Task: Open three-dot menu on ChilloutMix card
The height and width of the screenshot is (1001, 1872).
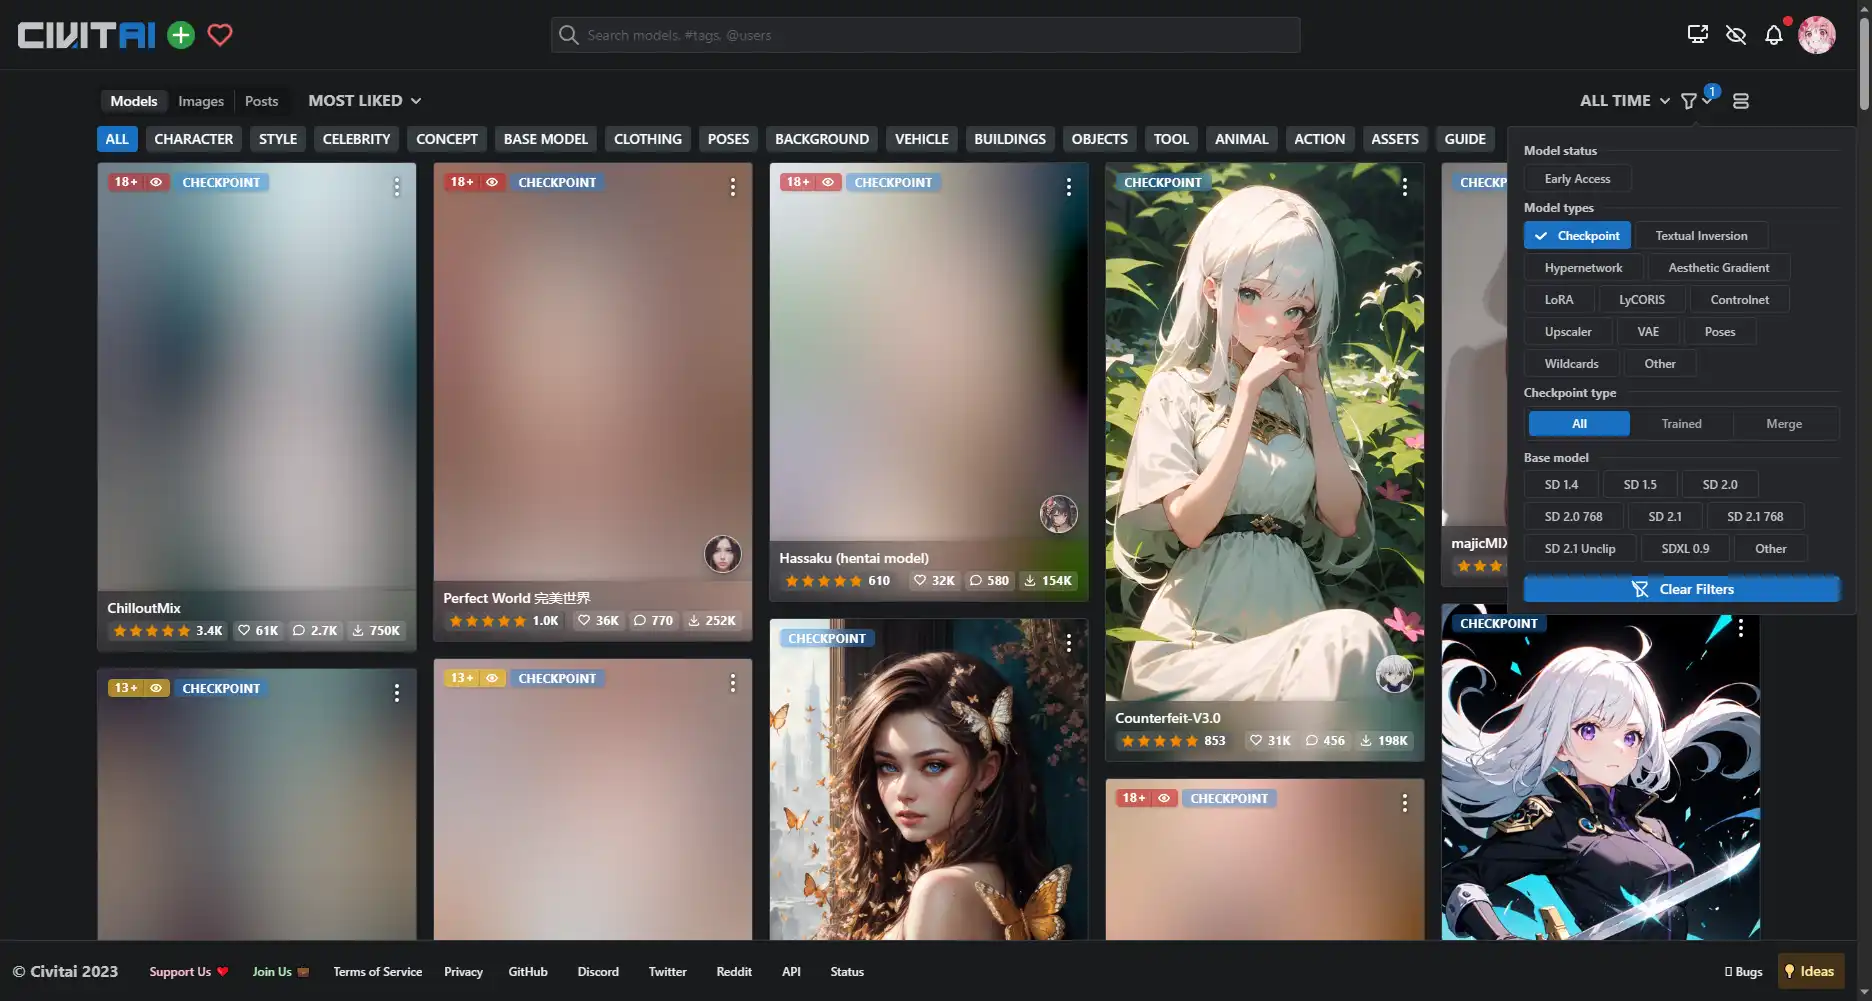Action: (397, 187)
